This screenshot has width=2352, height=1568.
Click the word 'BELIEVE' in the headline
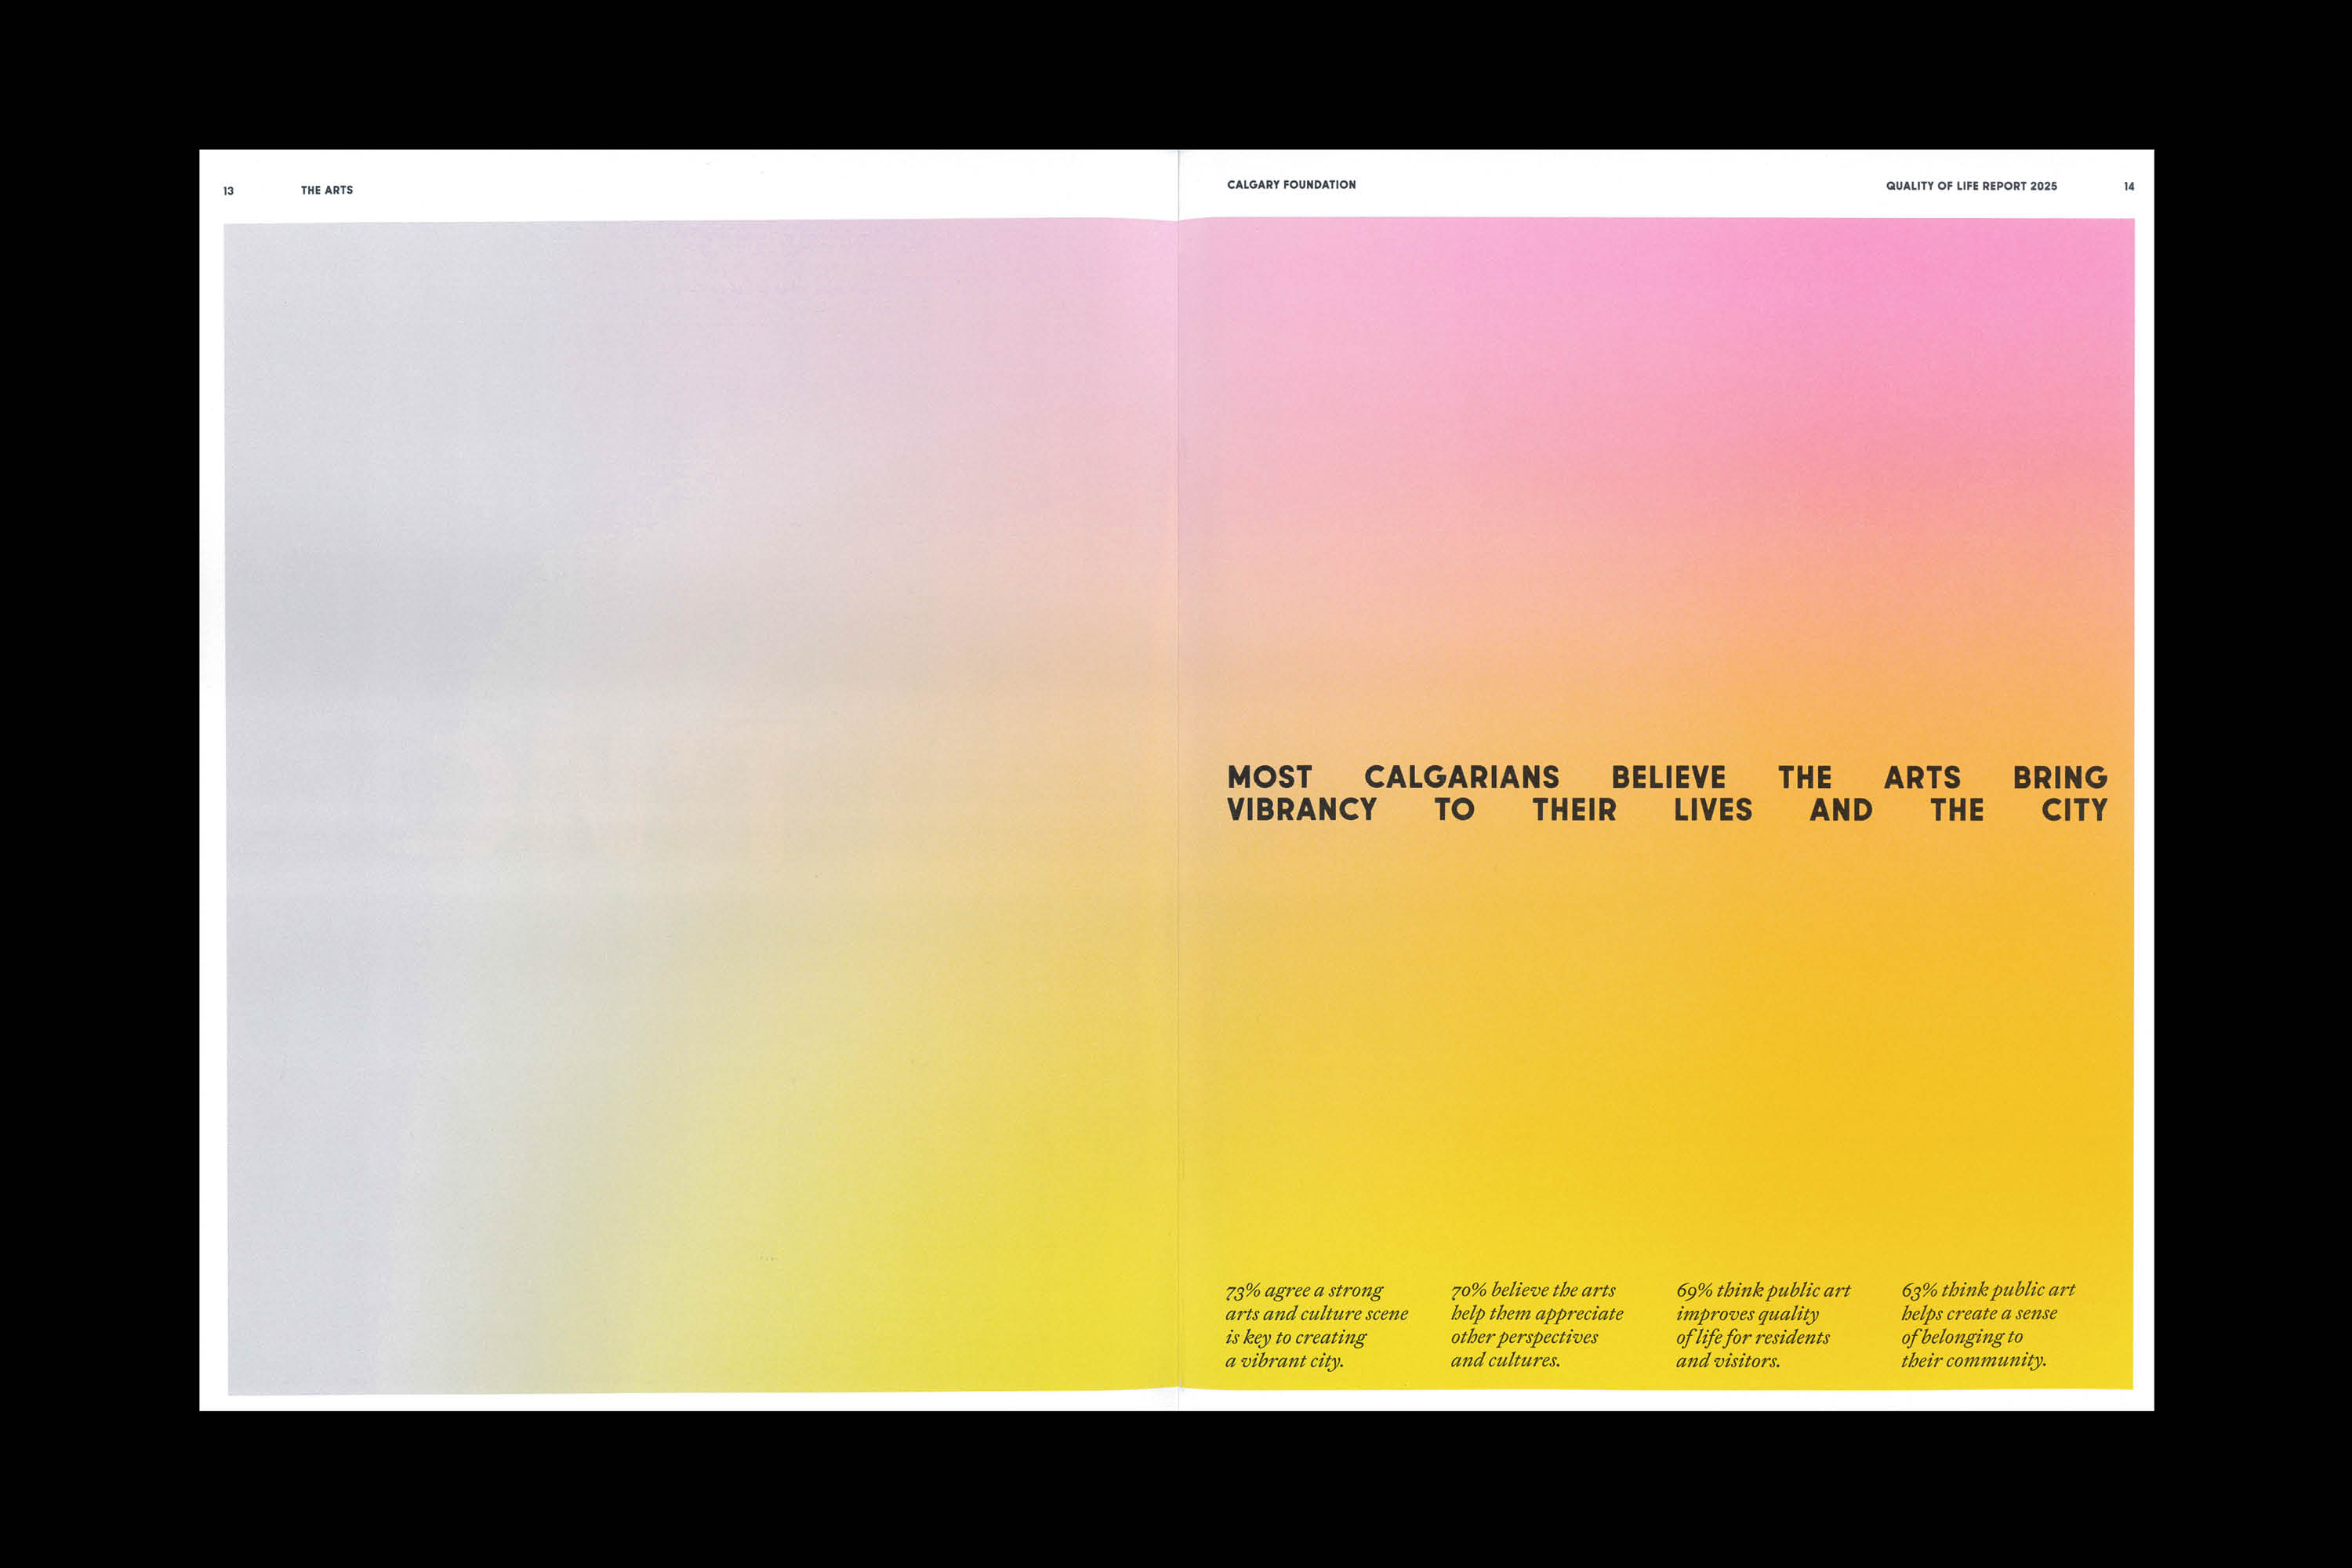click(x=1668, y=777)
